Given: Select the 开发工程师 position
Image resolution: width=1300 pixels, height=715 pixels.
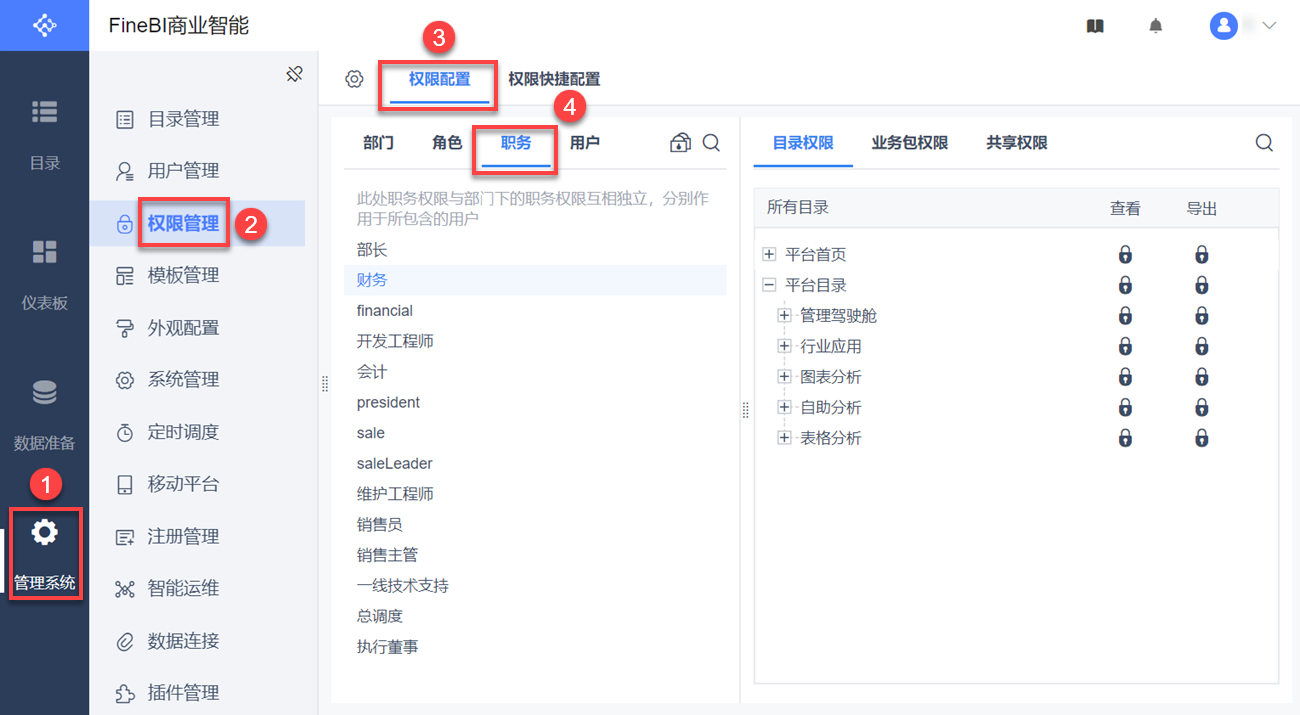Looking at the screenshot, I should tap(395, 341).
